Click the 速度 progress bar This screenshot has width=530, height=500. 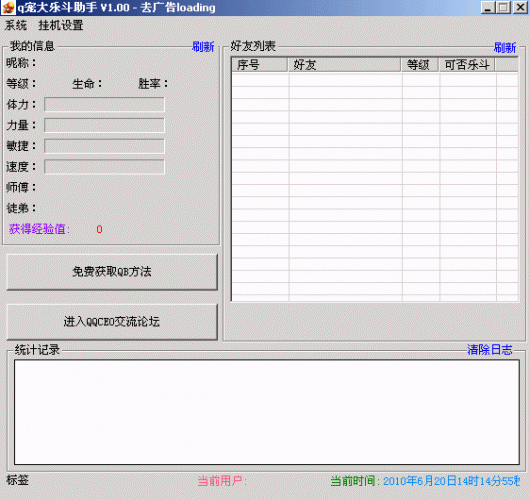(x=104, y=167)
